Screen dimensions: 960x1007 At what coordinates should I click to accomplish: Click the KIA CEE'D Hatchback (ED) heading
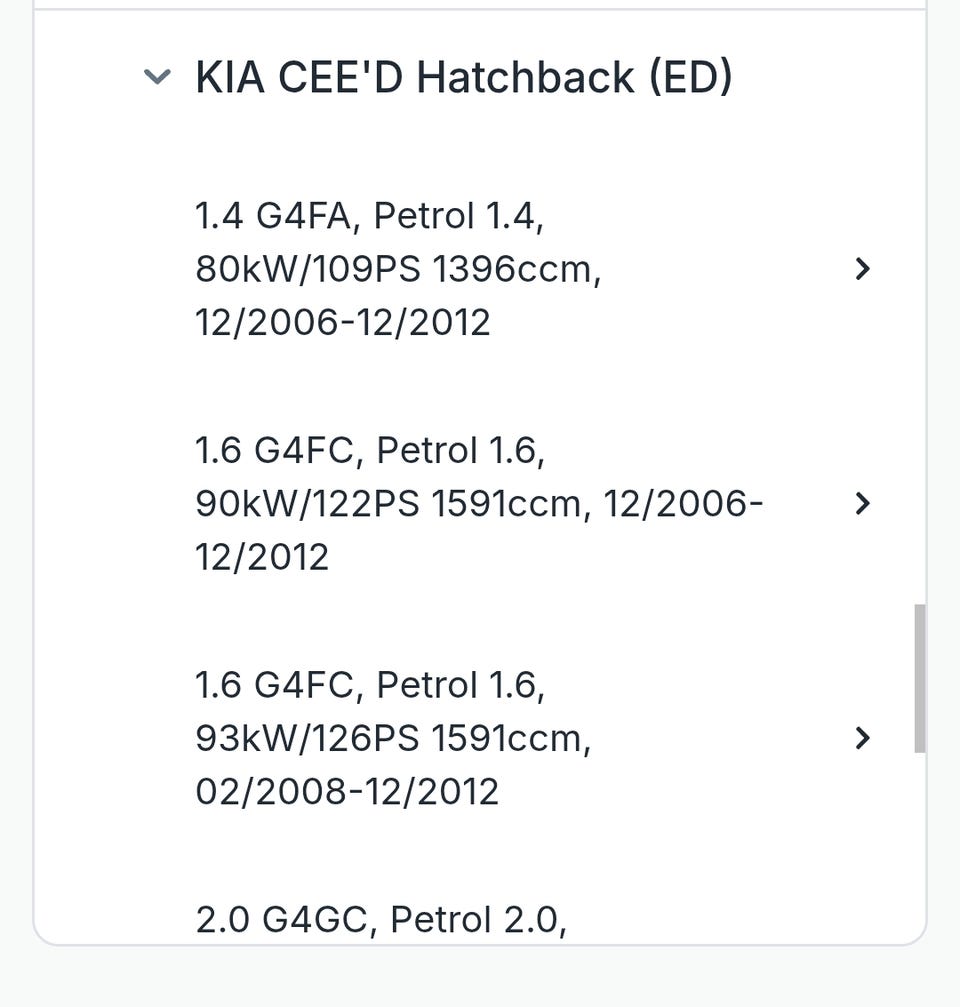(463, 77)
